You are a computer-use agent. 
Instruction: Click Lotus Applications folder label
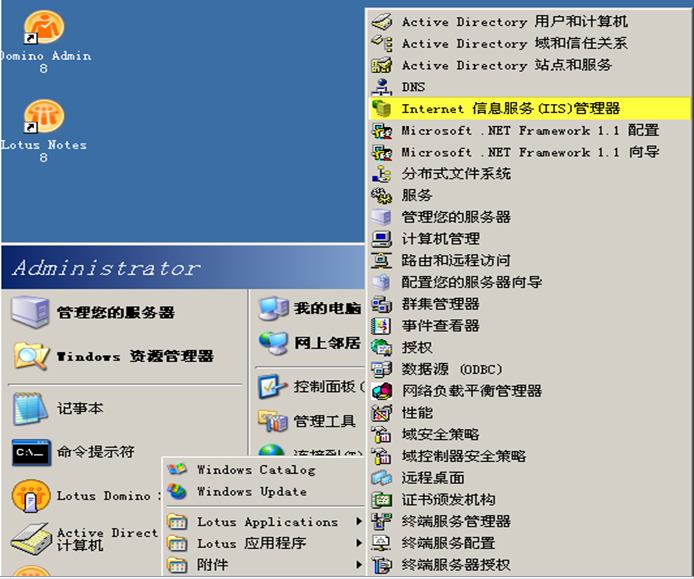point(267,522)
